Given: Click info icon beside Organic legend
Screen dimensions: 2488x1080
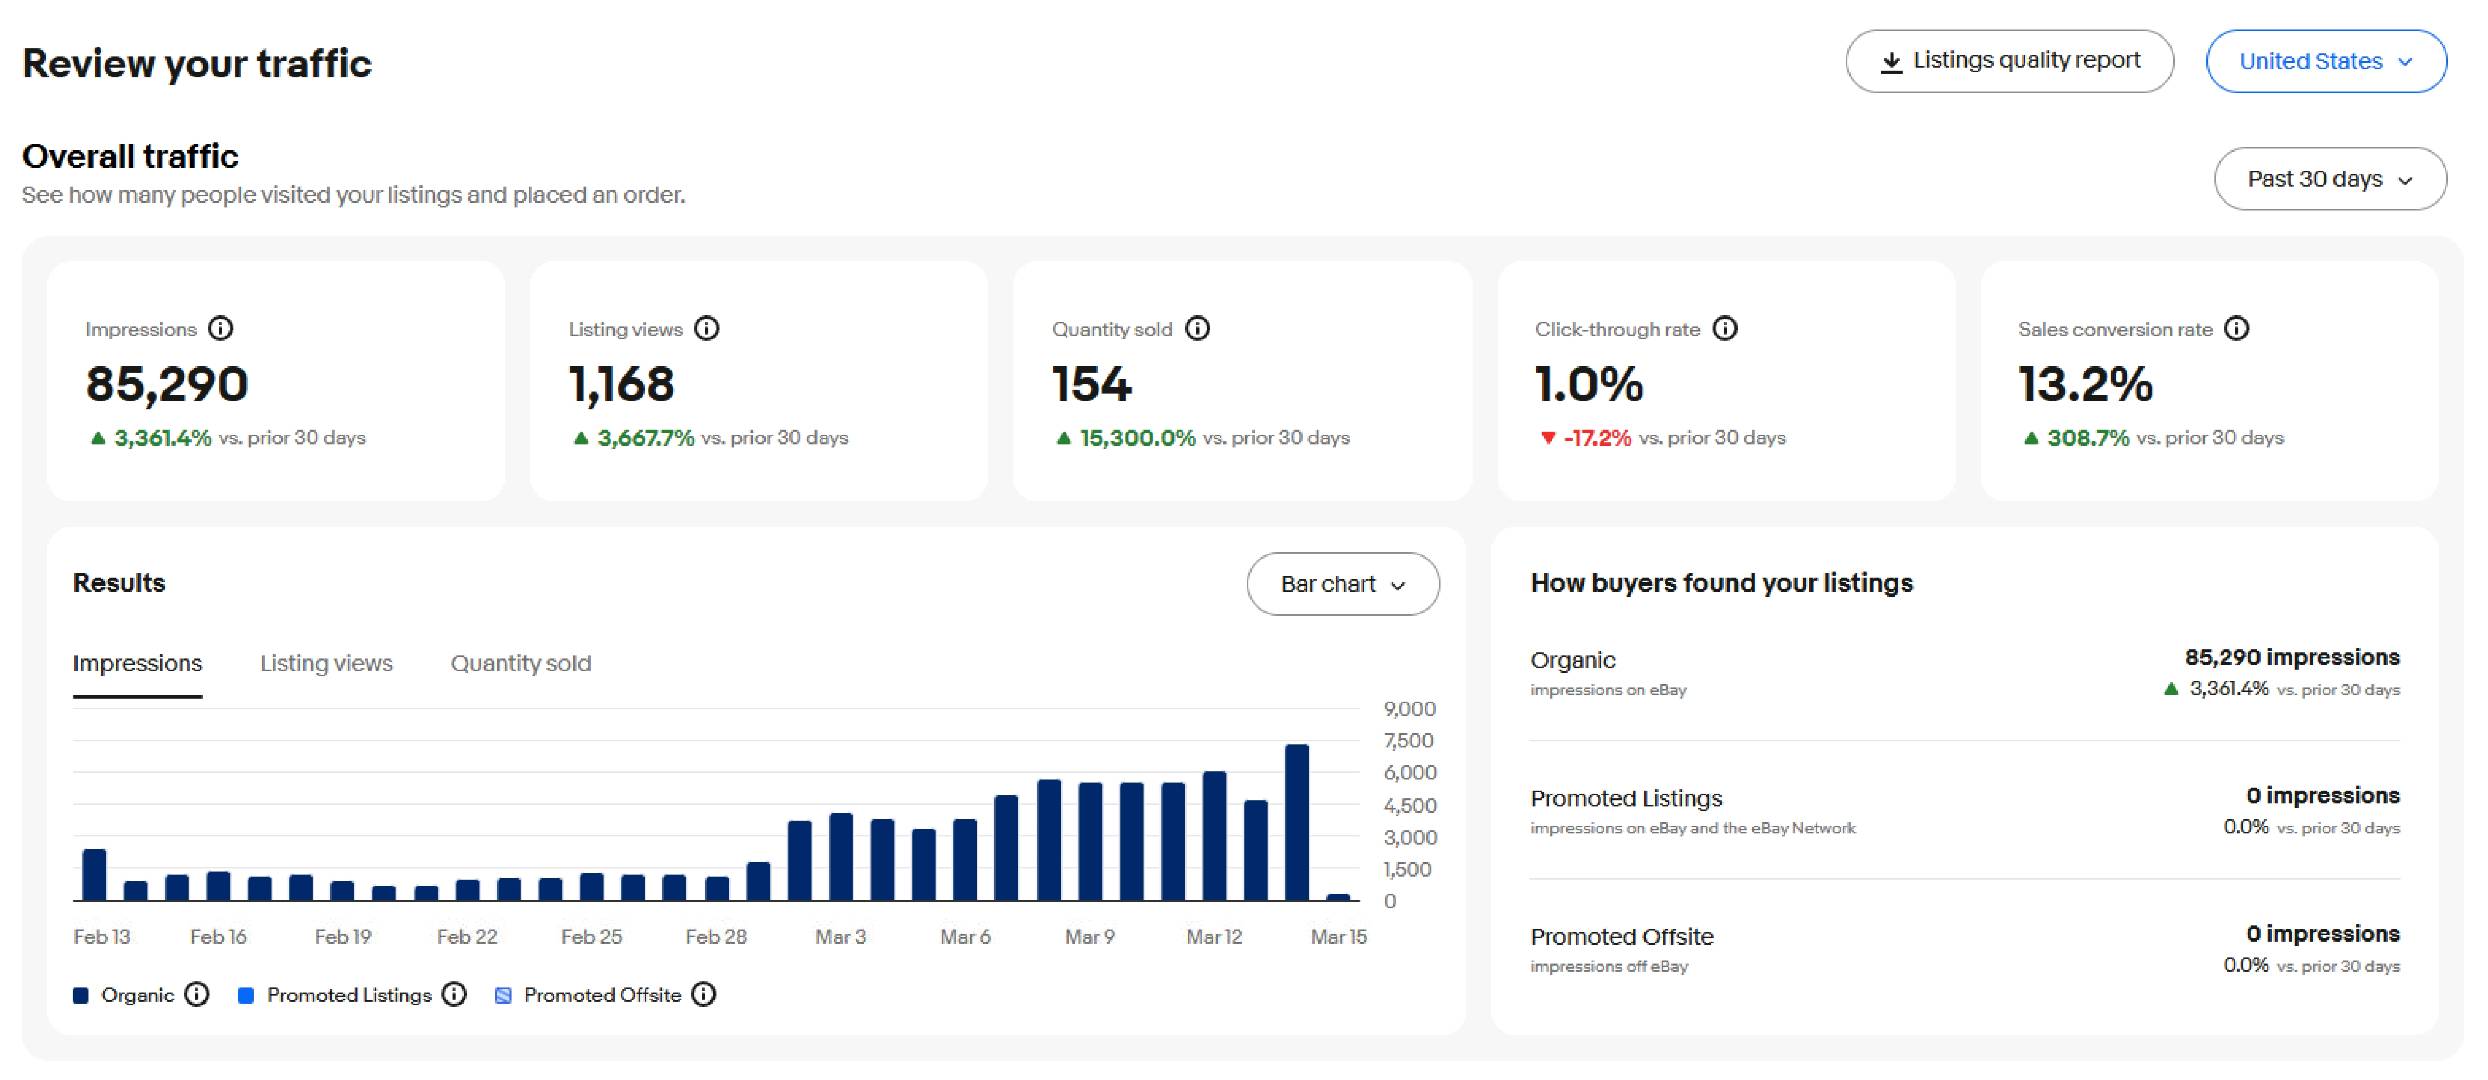Looking at the screenshot, I should click(197, 995).
